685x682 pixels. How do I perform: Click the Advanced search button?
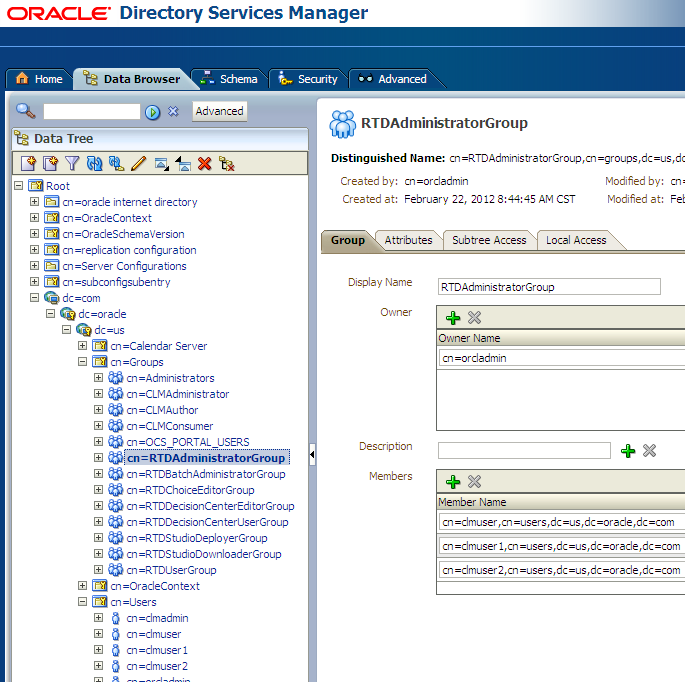coord(219,111)
